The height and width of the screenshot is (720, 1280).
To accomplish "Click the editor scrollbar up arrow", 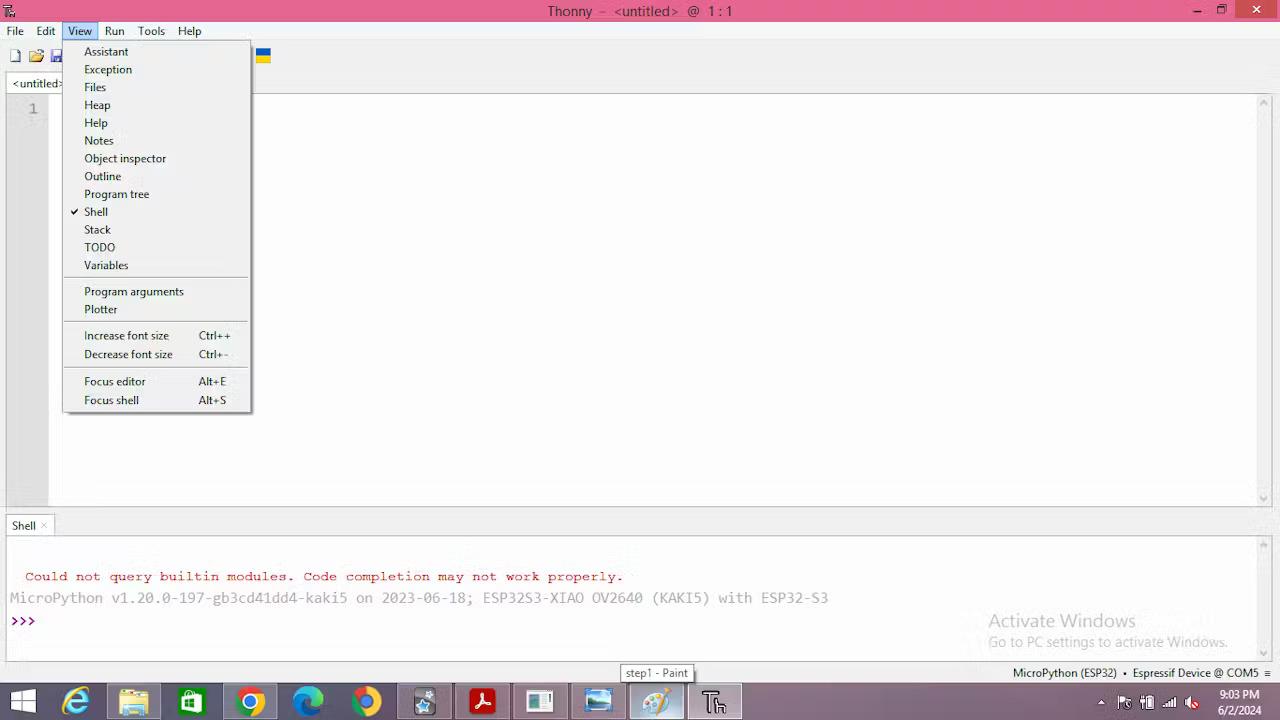I will point(1264,102).
